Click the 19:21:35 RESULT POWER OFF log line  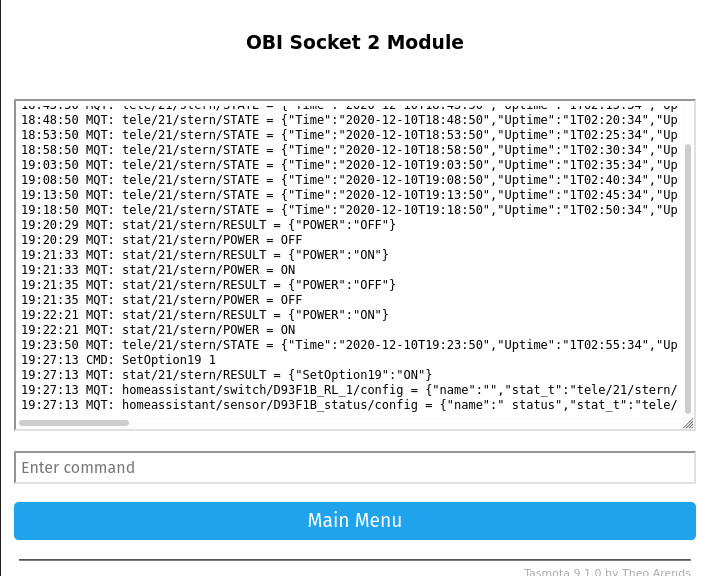coord(208,285)
